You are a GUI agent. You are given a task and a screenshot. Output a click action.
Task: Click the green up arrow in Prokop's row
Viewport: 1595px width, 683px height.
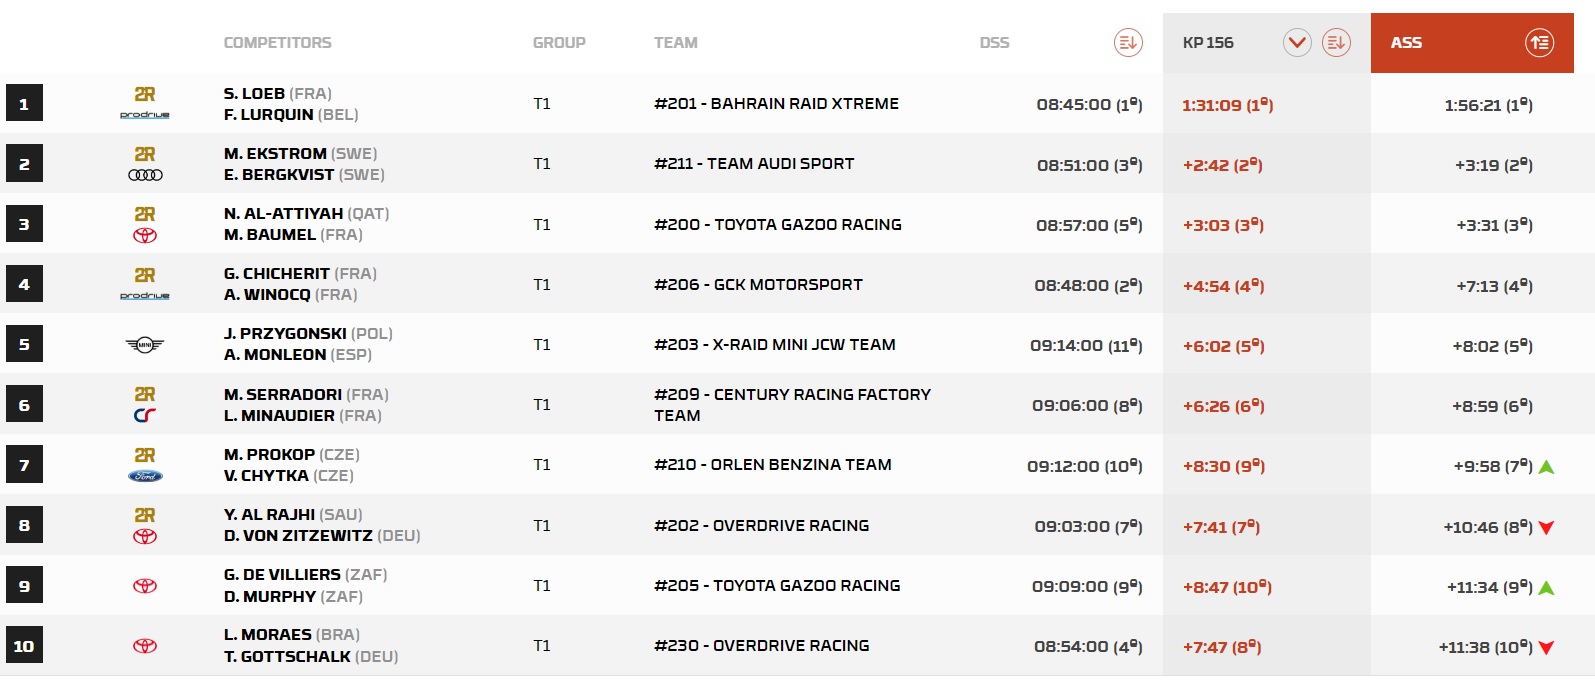(x=1546, y=467)
